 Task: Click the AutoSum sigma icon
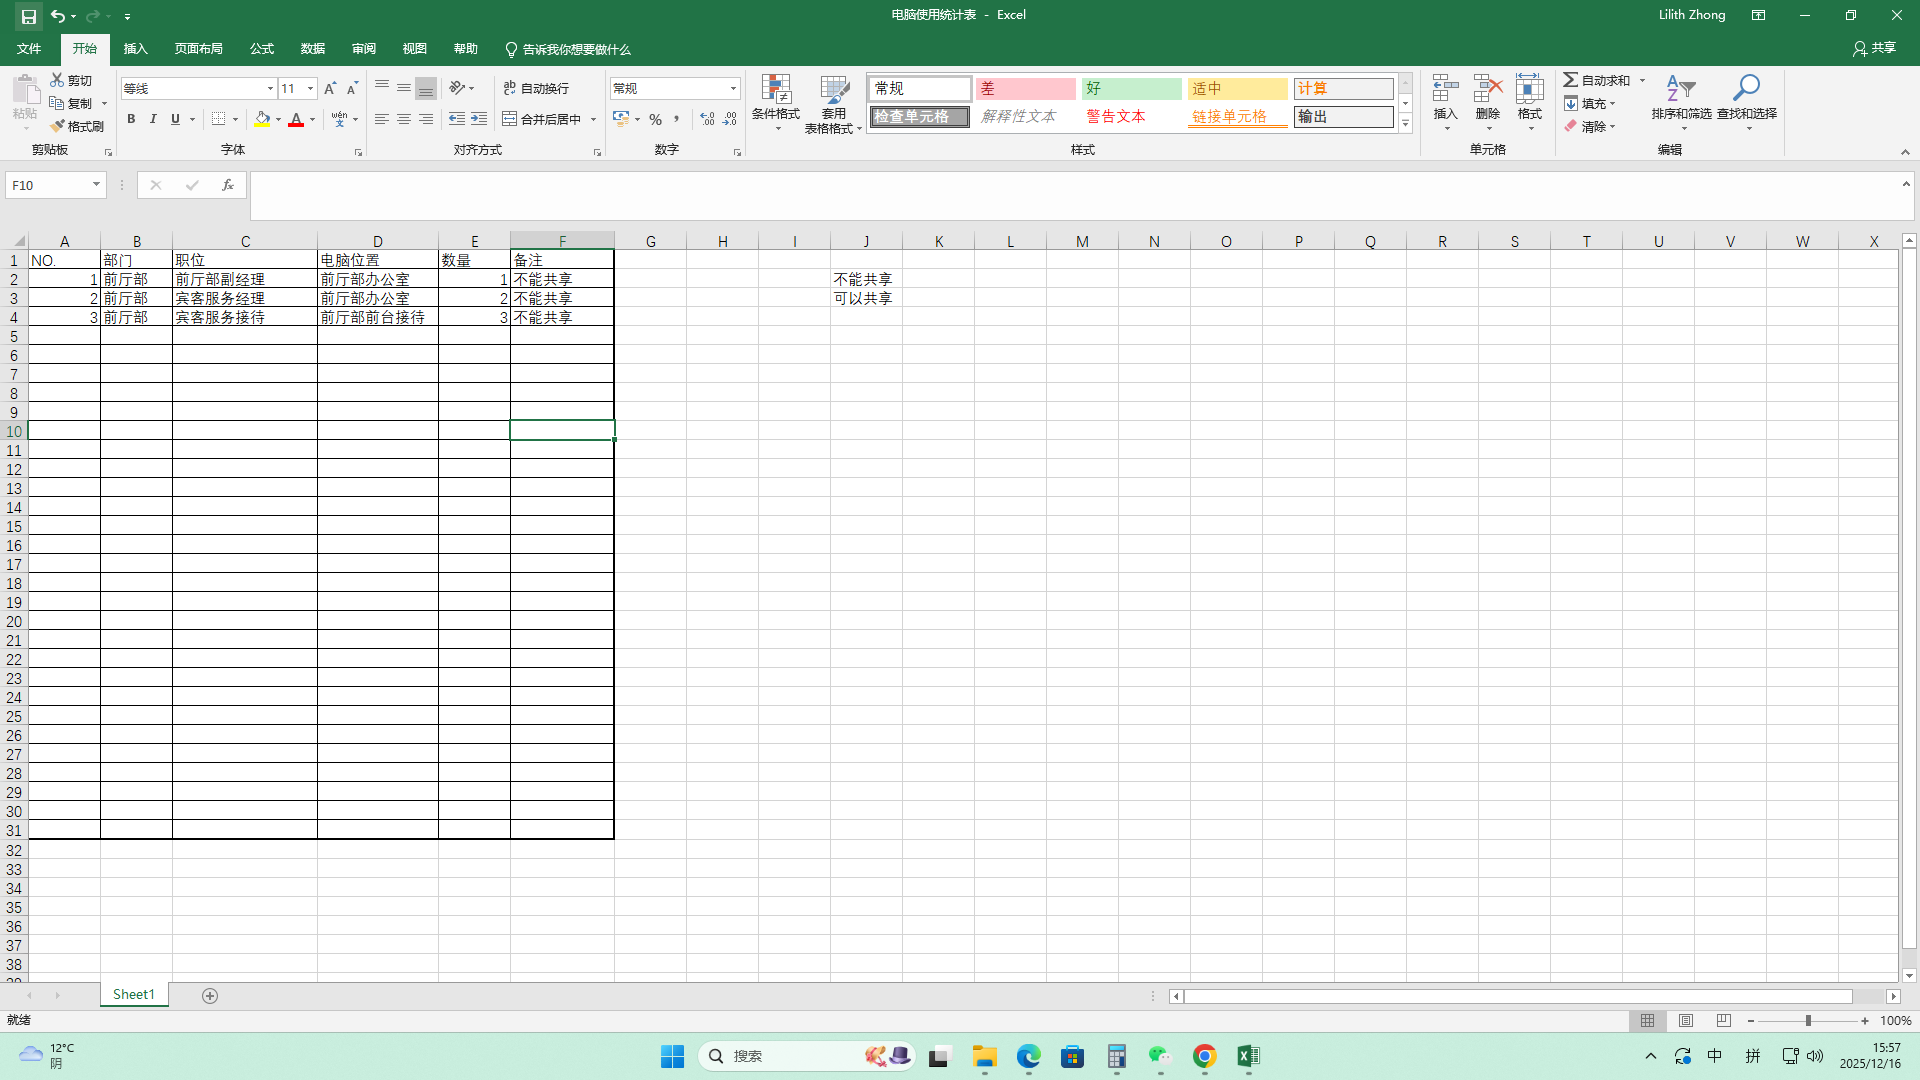coord(1571,80)
